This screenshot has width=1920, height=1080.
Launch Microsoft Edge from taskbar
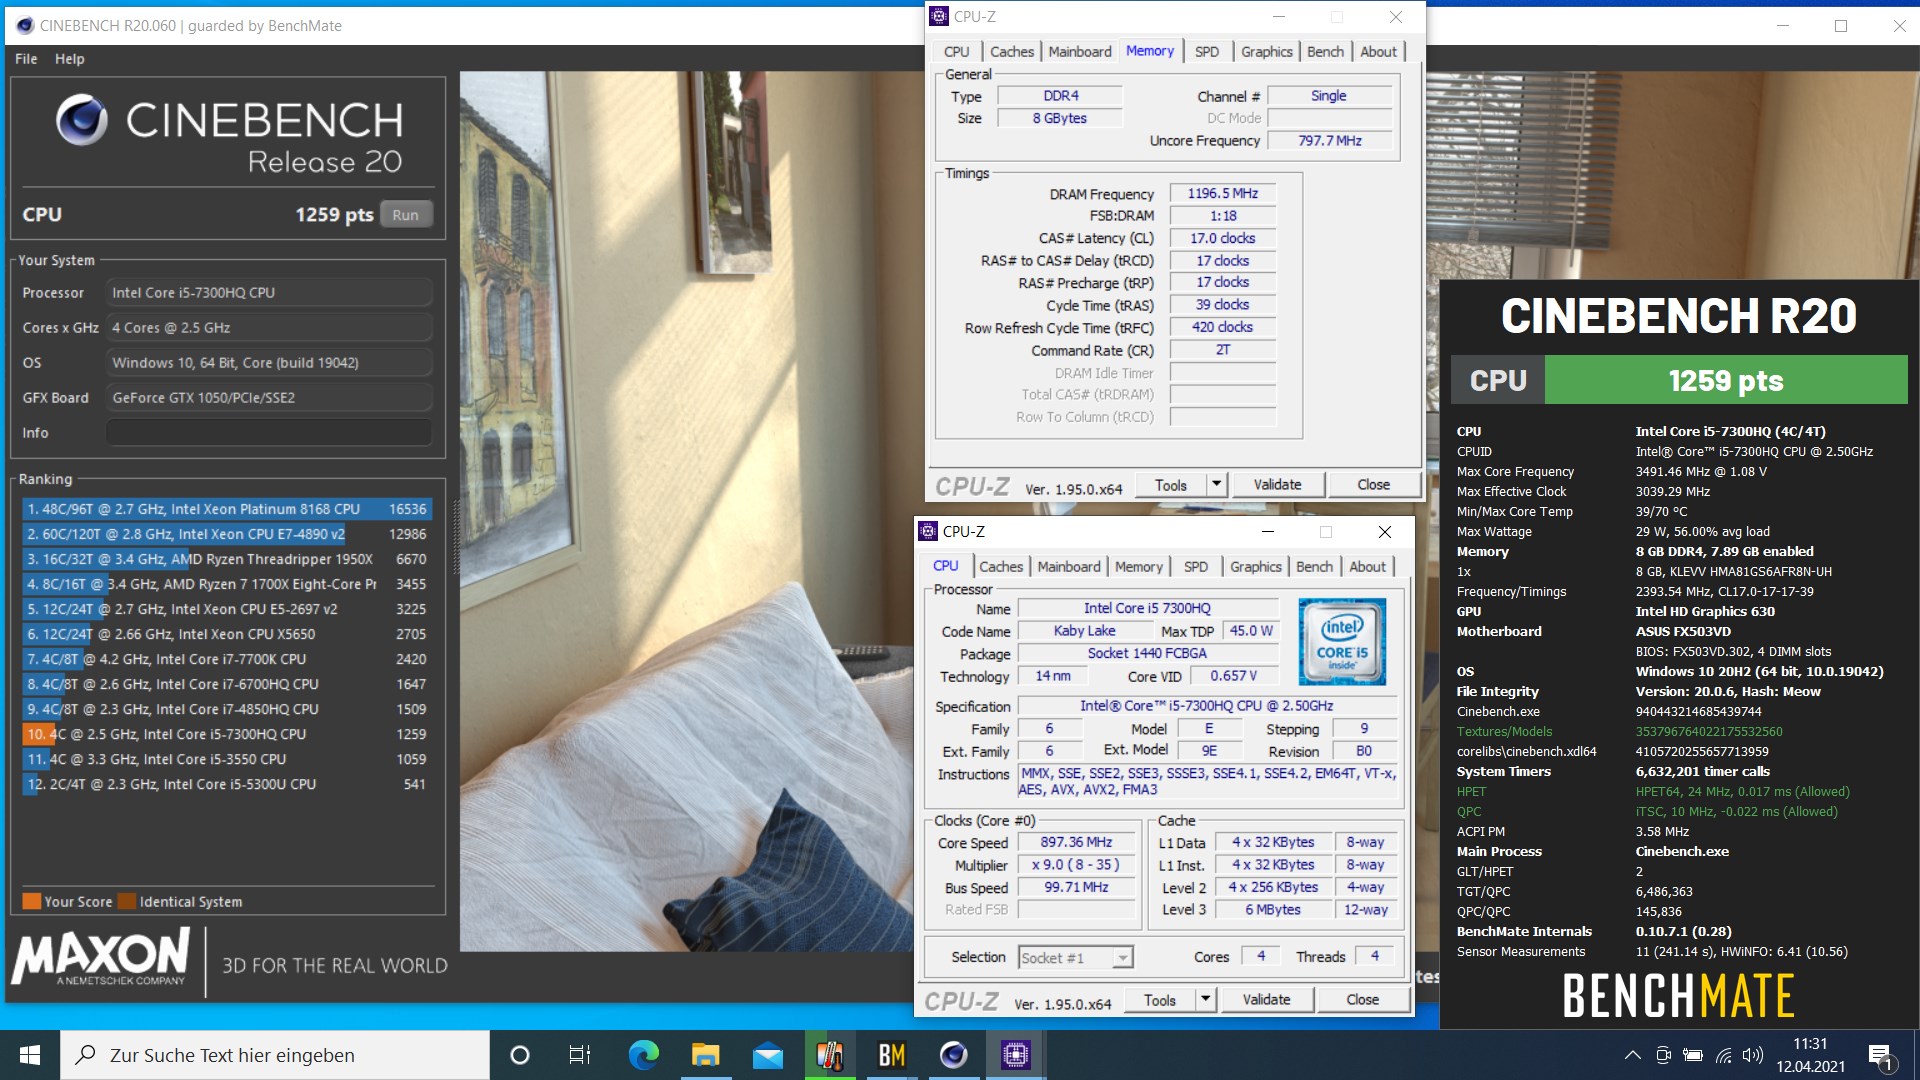[x=643, y=1055]
